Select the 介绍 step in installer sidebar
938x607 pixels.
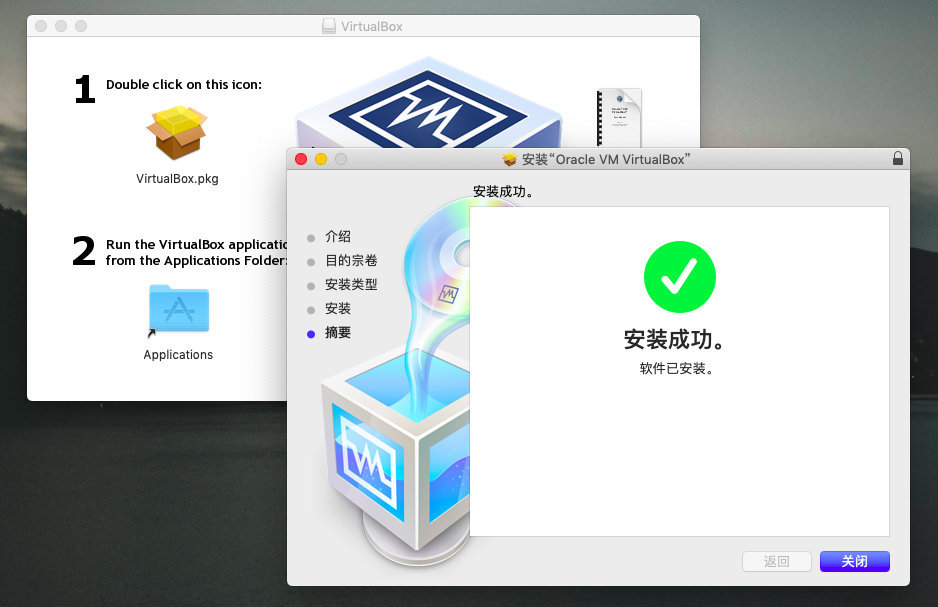click(337, 237)
